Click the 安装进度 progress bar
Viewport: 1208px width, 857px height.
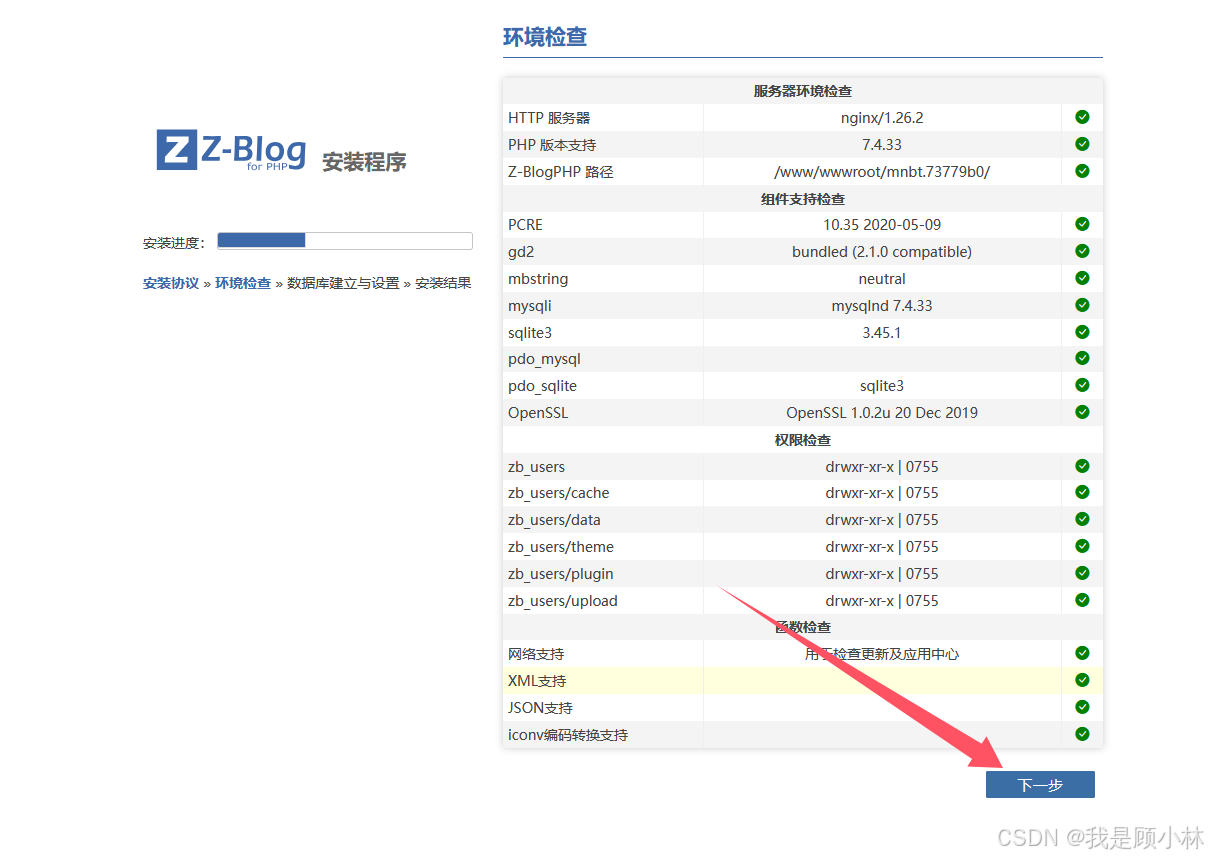pos(345,241)
